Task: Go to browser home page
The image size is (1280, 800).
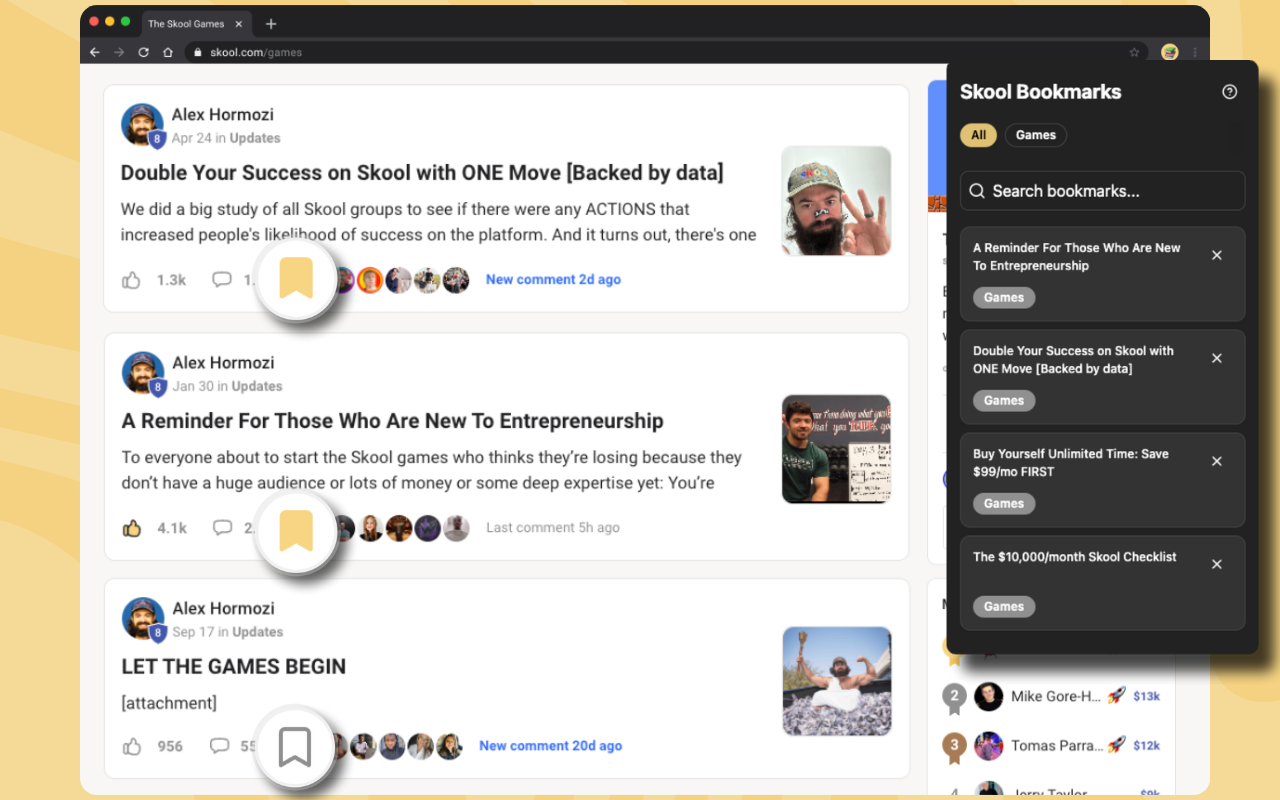Action: 167,52
